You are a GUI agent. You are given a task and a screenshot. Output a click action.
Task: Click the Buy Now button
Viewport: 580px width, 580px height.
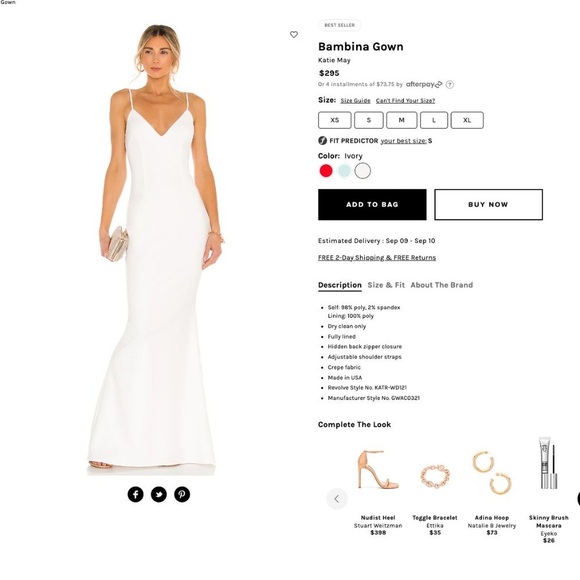pos(488,205)
